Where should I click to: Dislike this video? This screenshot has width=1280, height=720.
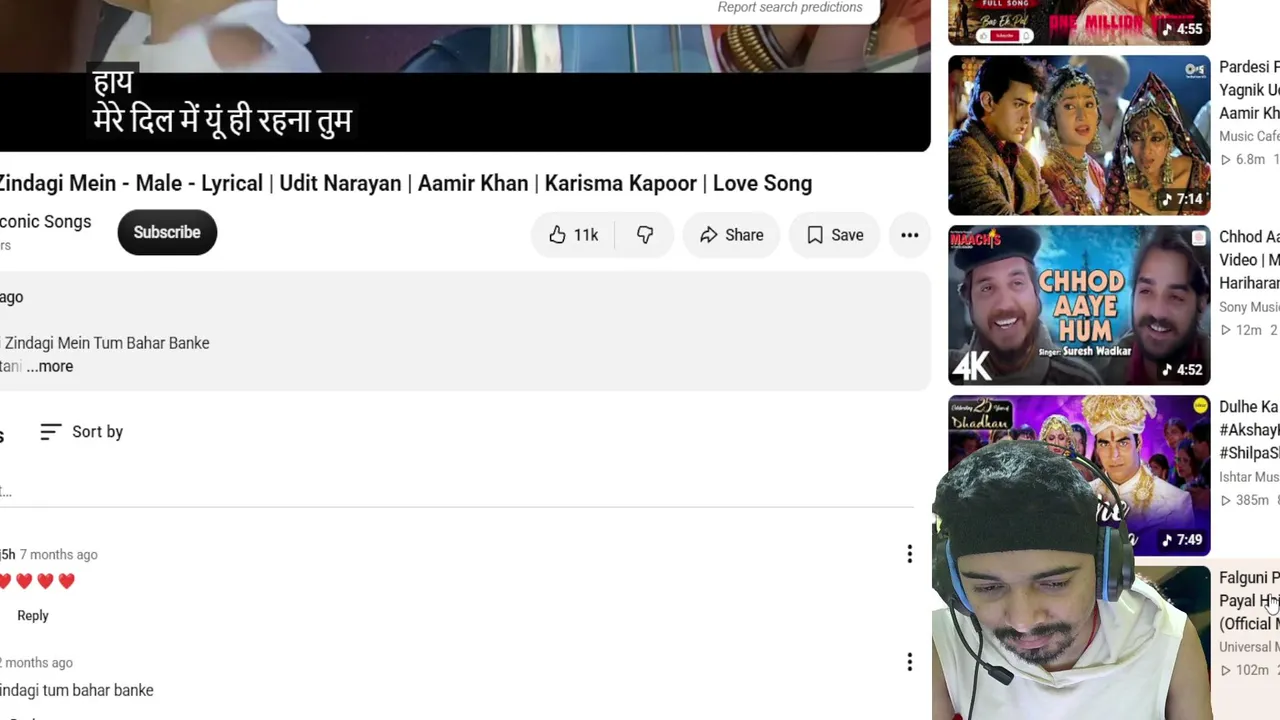645,235
